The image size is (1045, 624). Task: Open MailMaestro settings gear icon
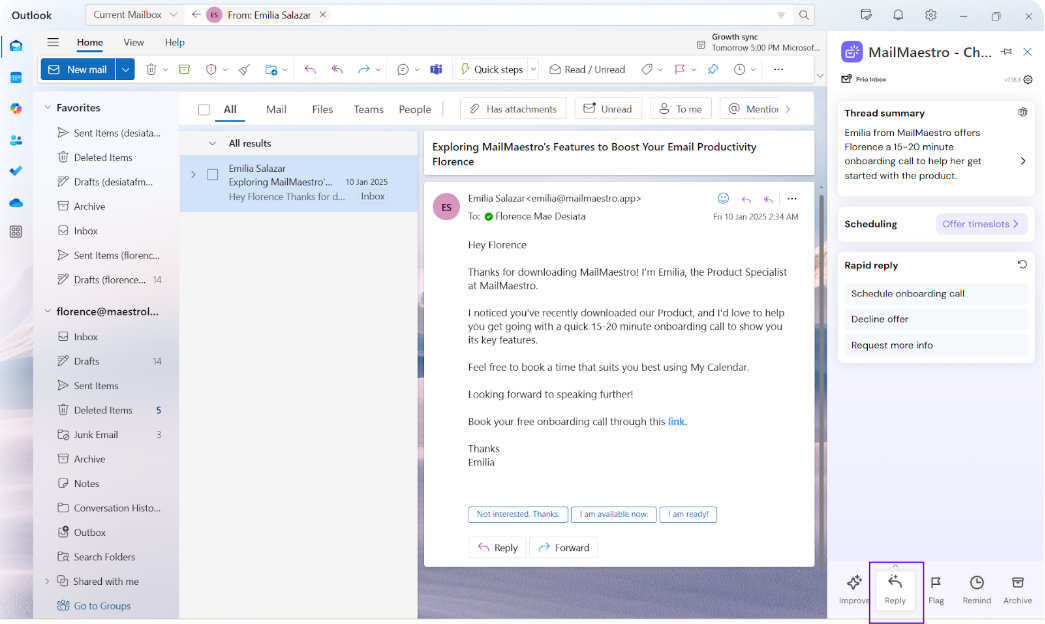1028,79
